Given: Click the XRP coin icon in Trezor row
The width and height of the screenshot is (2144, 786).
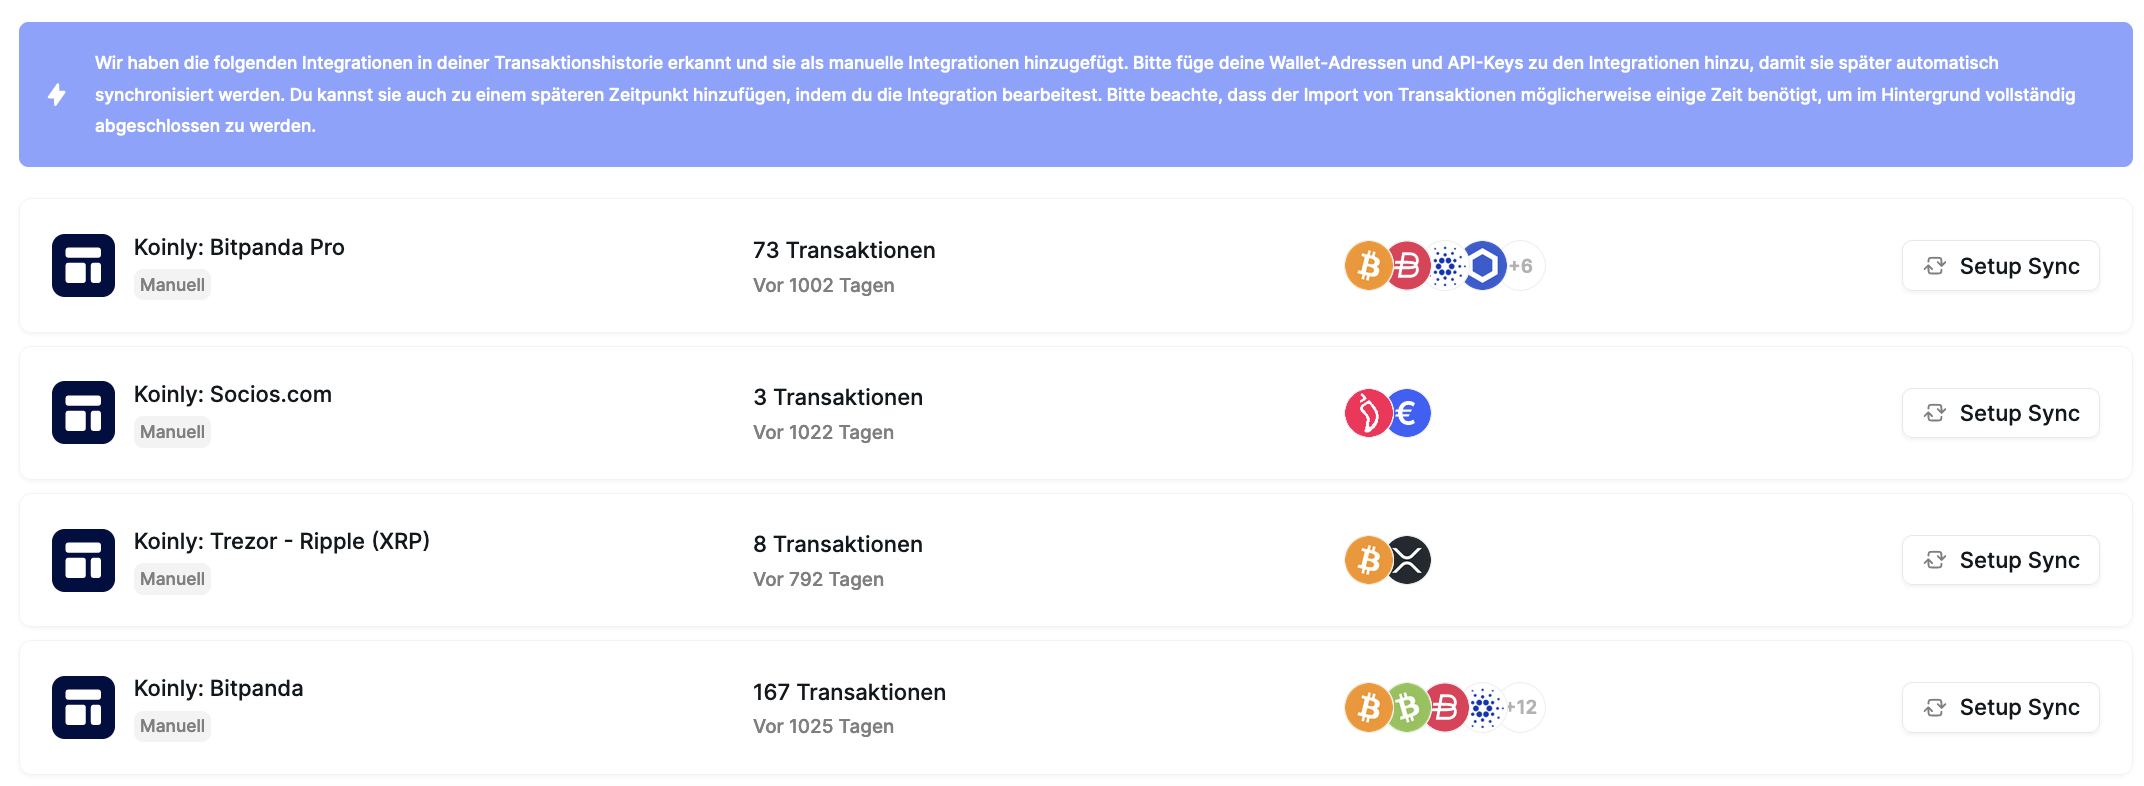Looking at the screenshot, I should pyautogui.click(x=1408, y=560).
